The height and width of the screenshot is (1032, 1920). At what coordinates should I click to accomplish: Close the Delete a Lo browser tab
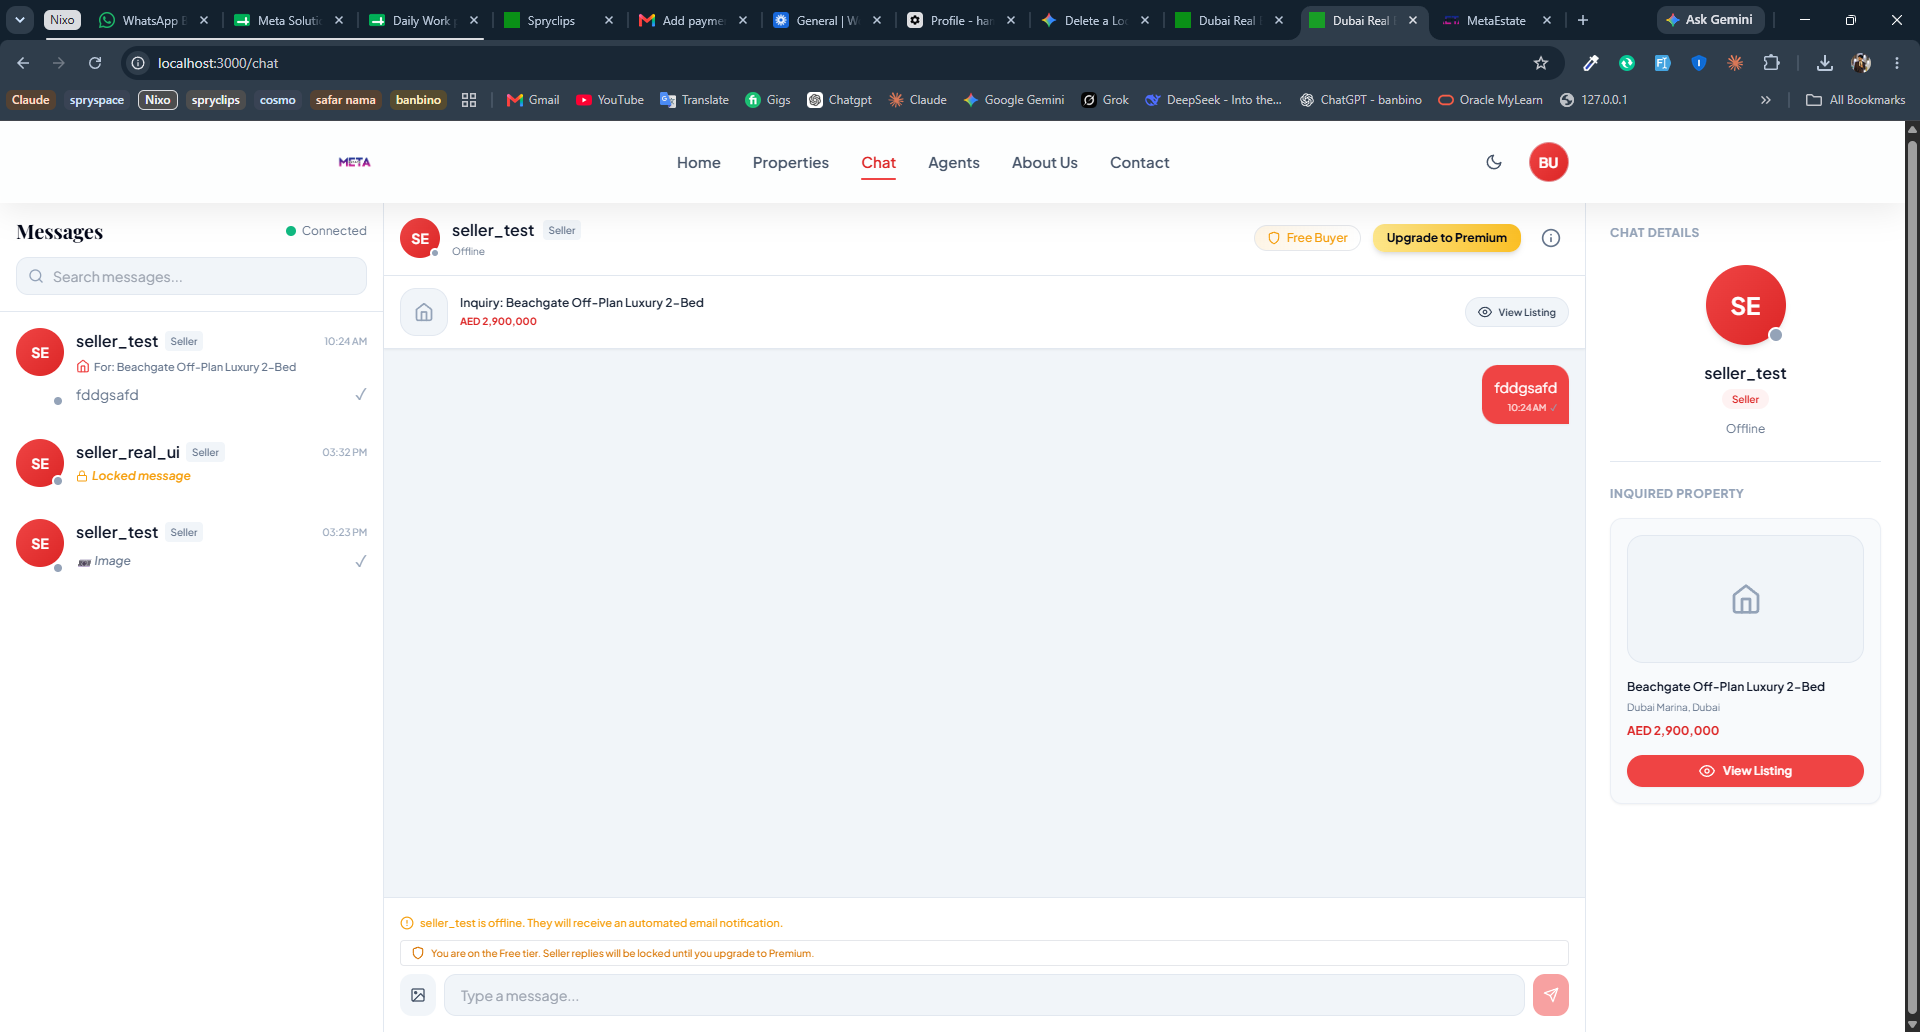pyautogui.click(x=1145, y=20)
